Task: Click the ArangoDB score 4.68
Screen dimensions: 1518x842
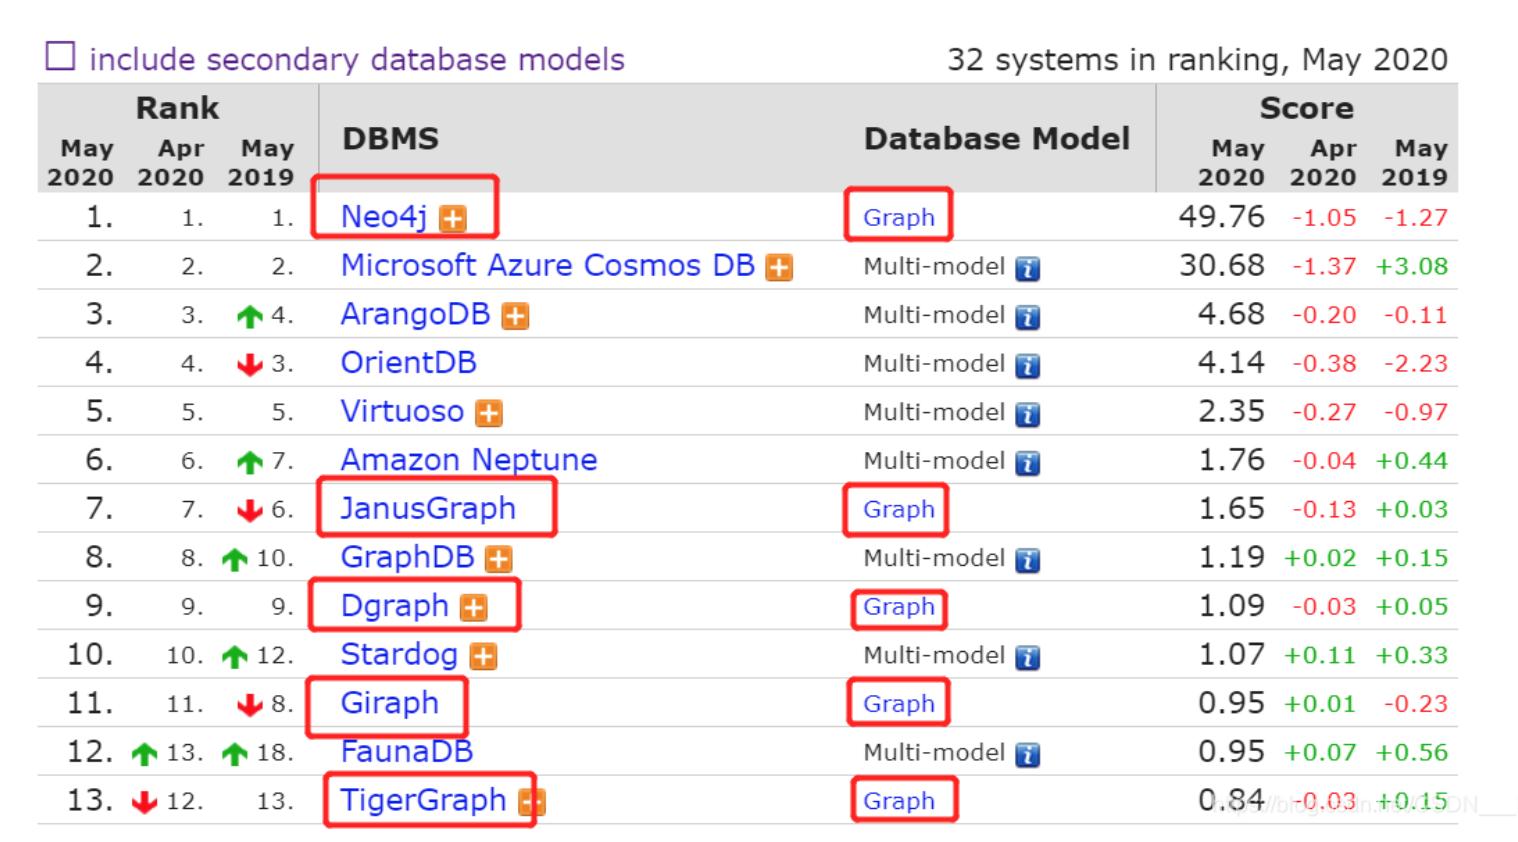Action: pyautogui.click(x=1231, y=314)
